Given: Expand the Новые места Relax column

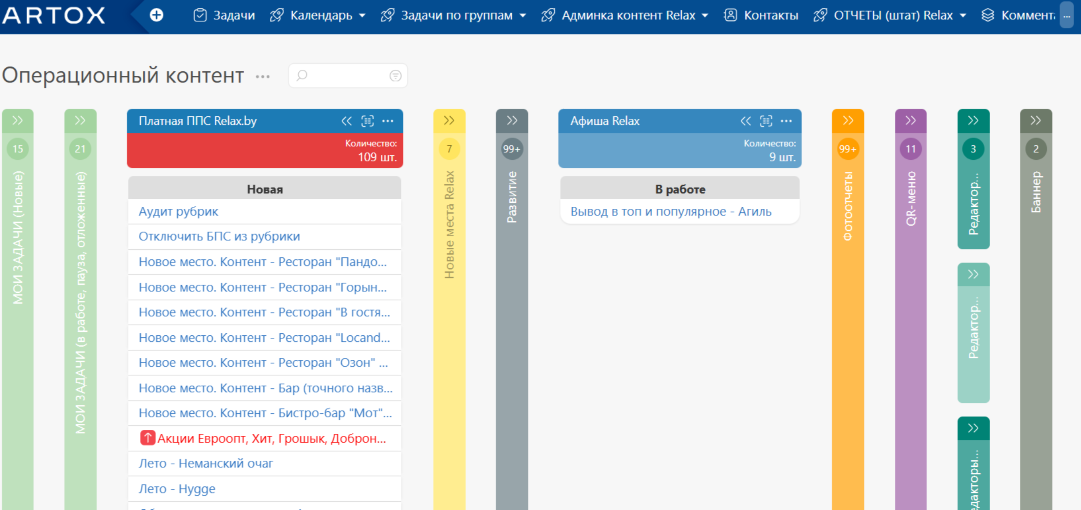Looking at the screenshot, I should [449, 121].
